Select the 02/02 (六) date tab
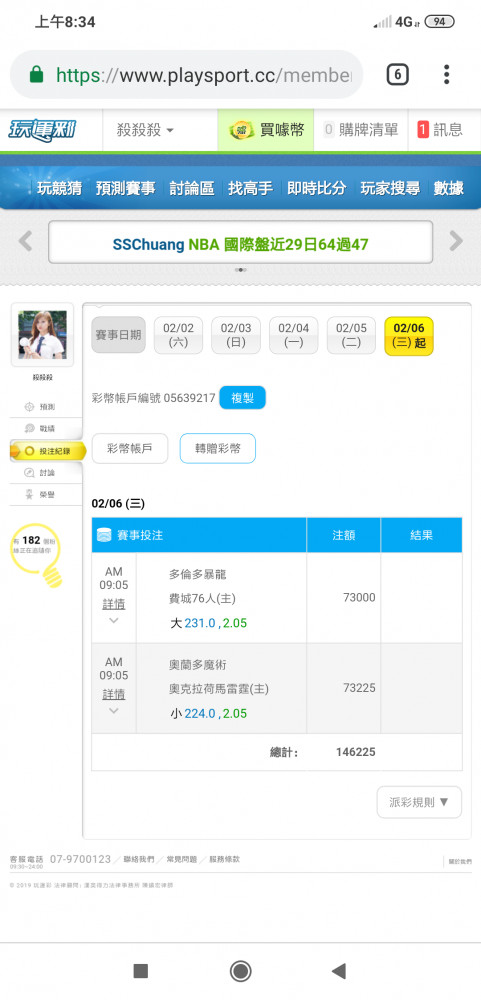Viewport: 481px width, 1000px height. tap(179, 335)
